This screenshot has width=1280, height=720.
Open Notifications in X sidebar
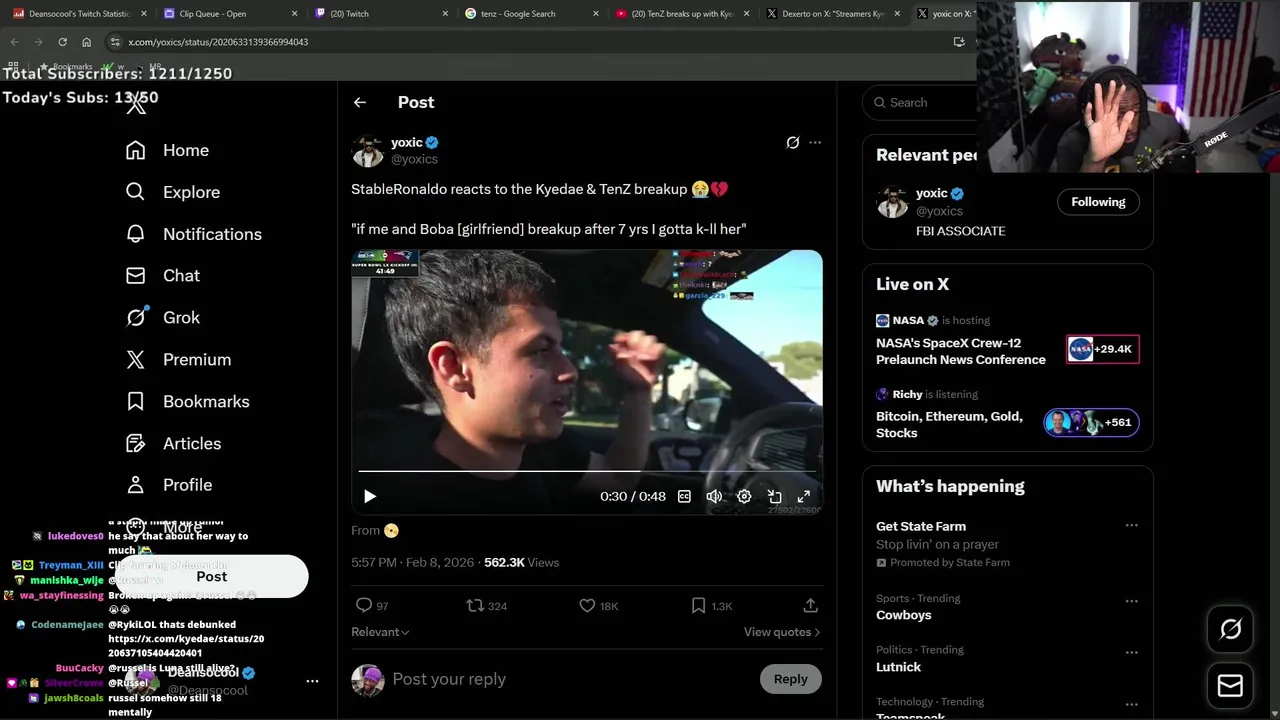pyautogui.click(x=193, y=234)
